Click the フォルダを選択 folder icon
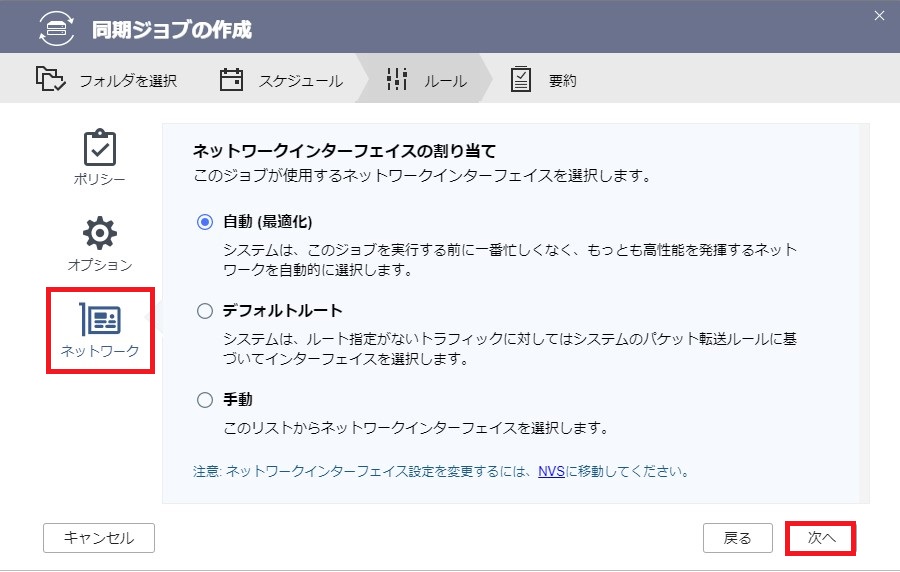Image resolution: width=900 pixels, height=572 pixels. tap(51, 79)
